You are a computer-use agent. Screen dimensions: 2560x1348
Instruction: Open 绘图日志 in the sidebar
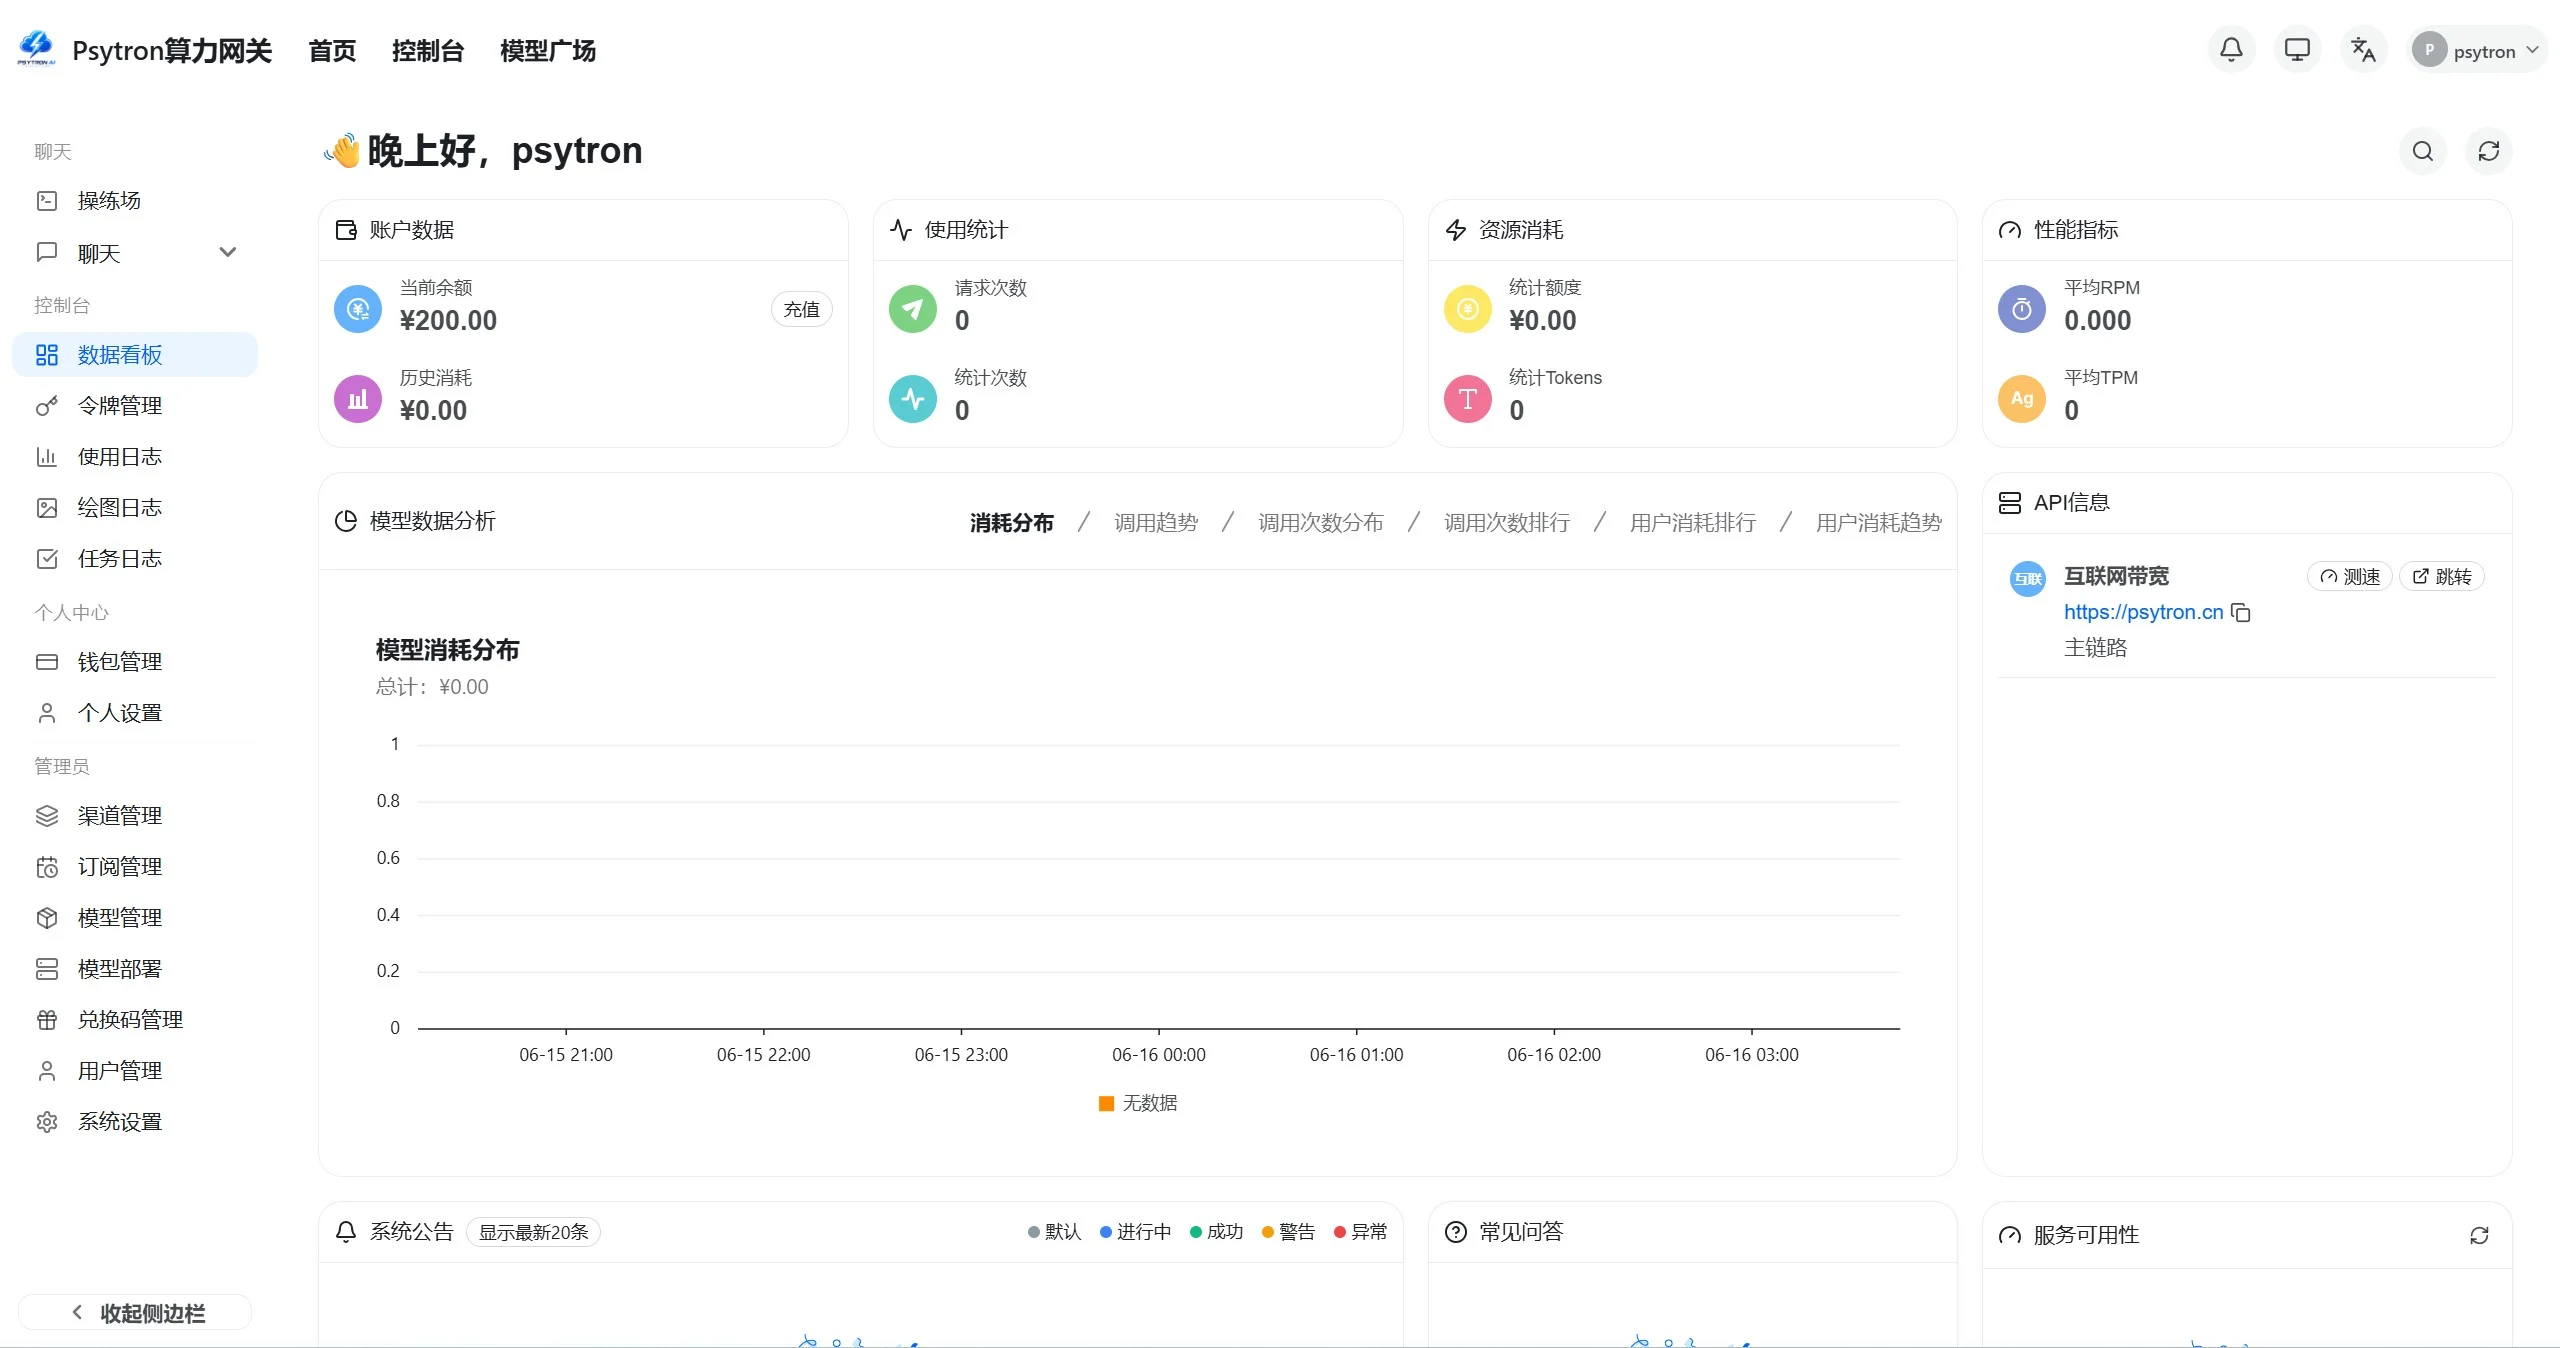pyautogui.click(x=135, y=508)
